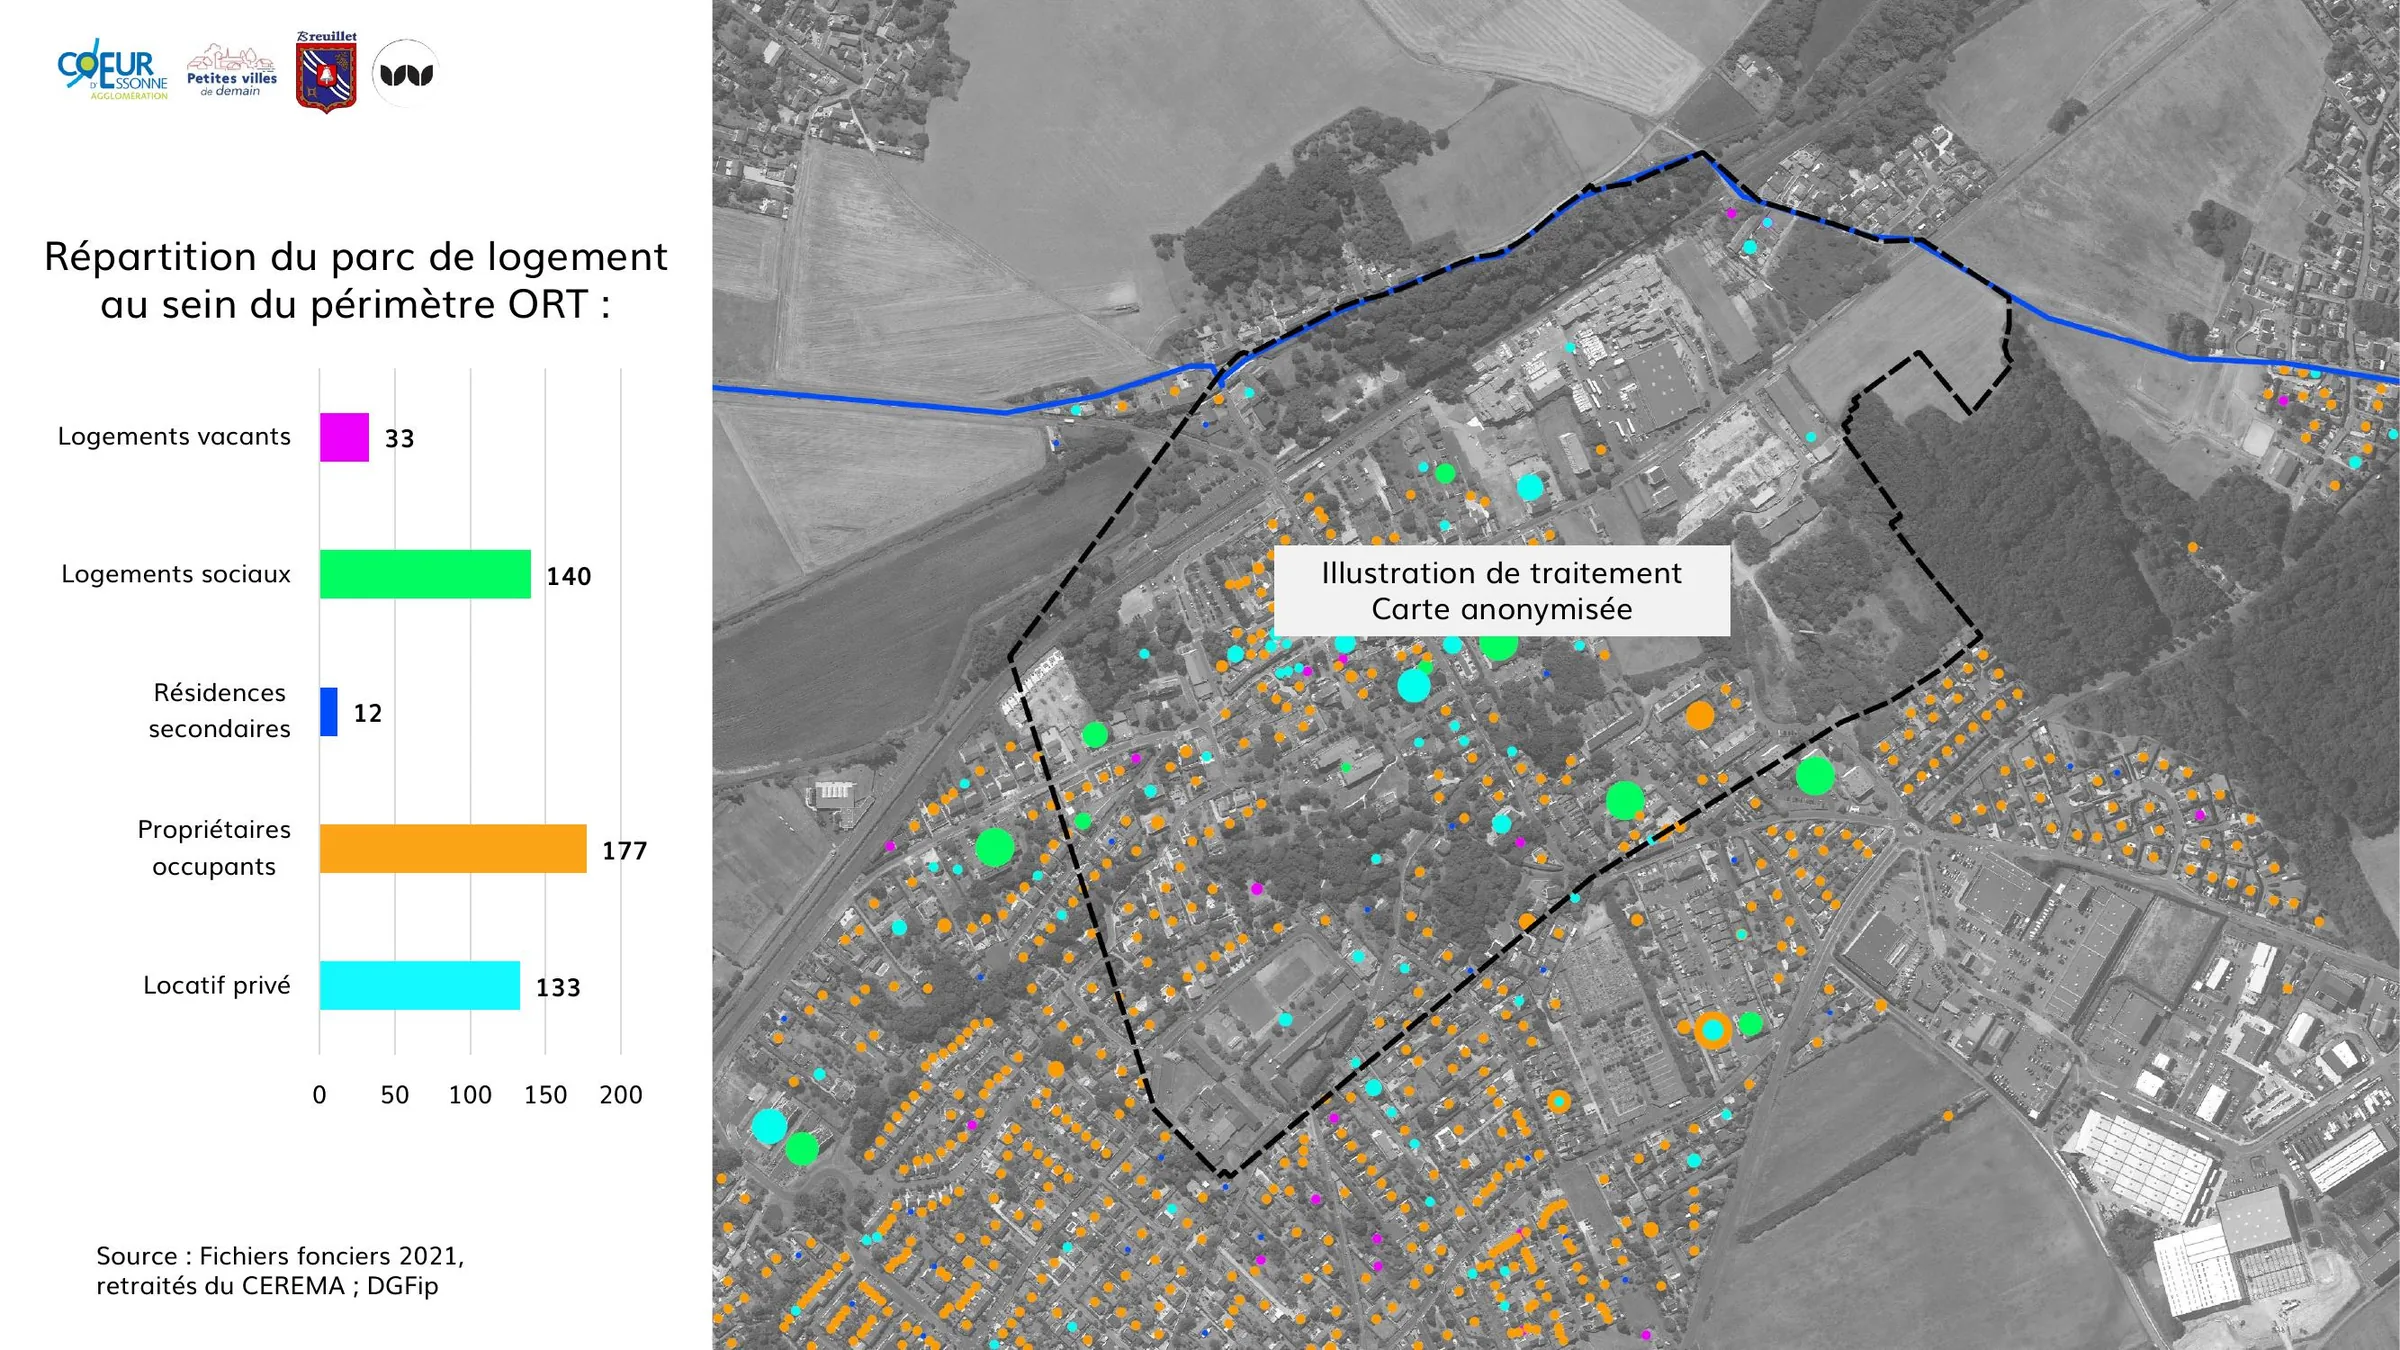Select the value 177 beside the orange bar

625,851
